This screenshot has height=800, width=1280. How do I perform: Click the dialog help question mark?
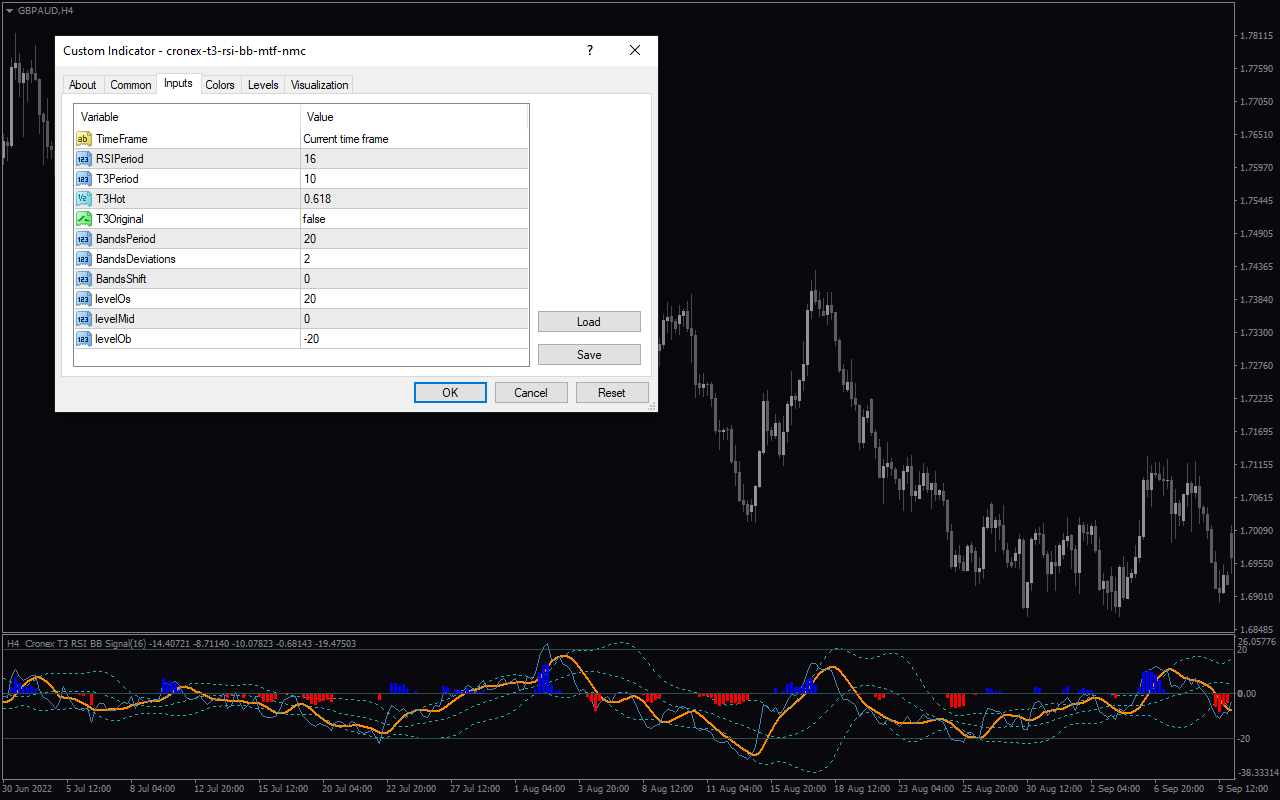tap(590, 50)
